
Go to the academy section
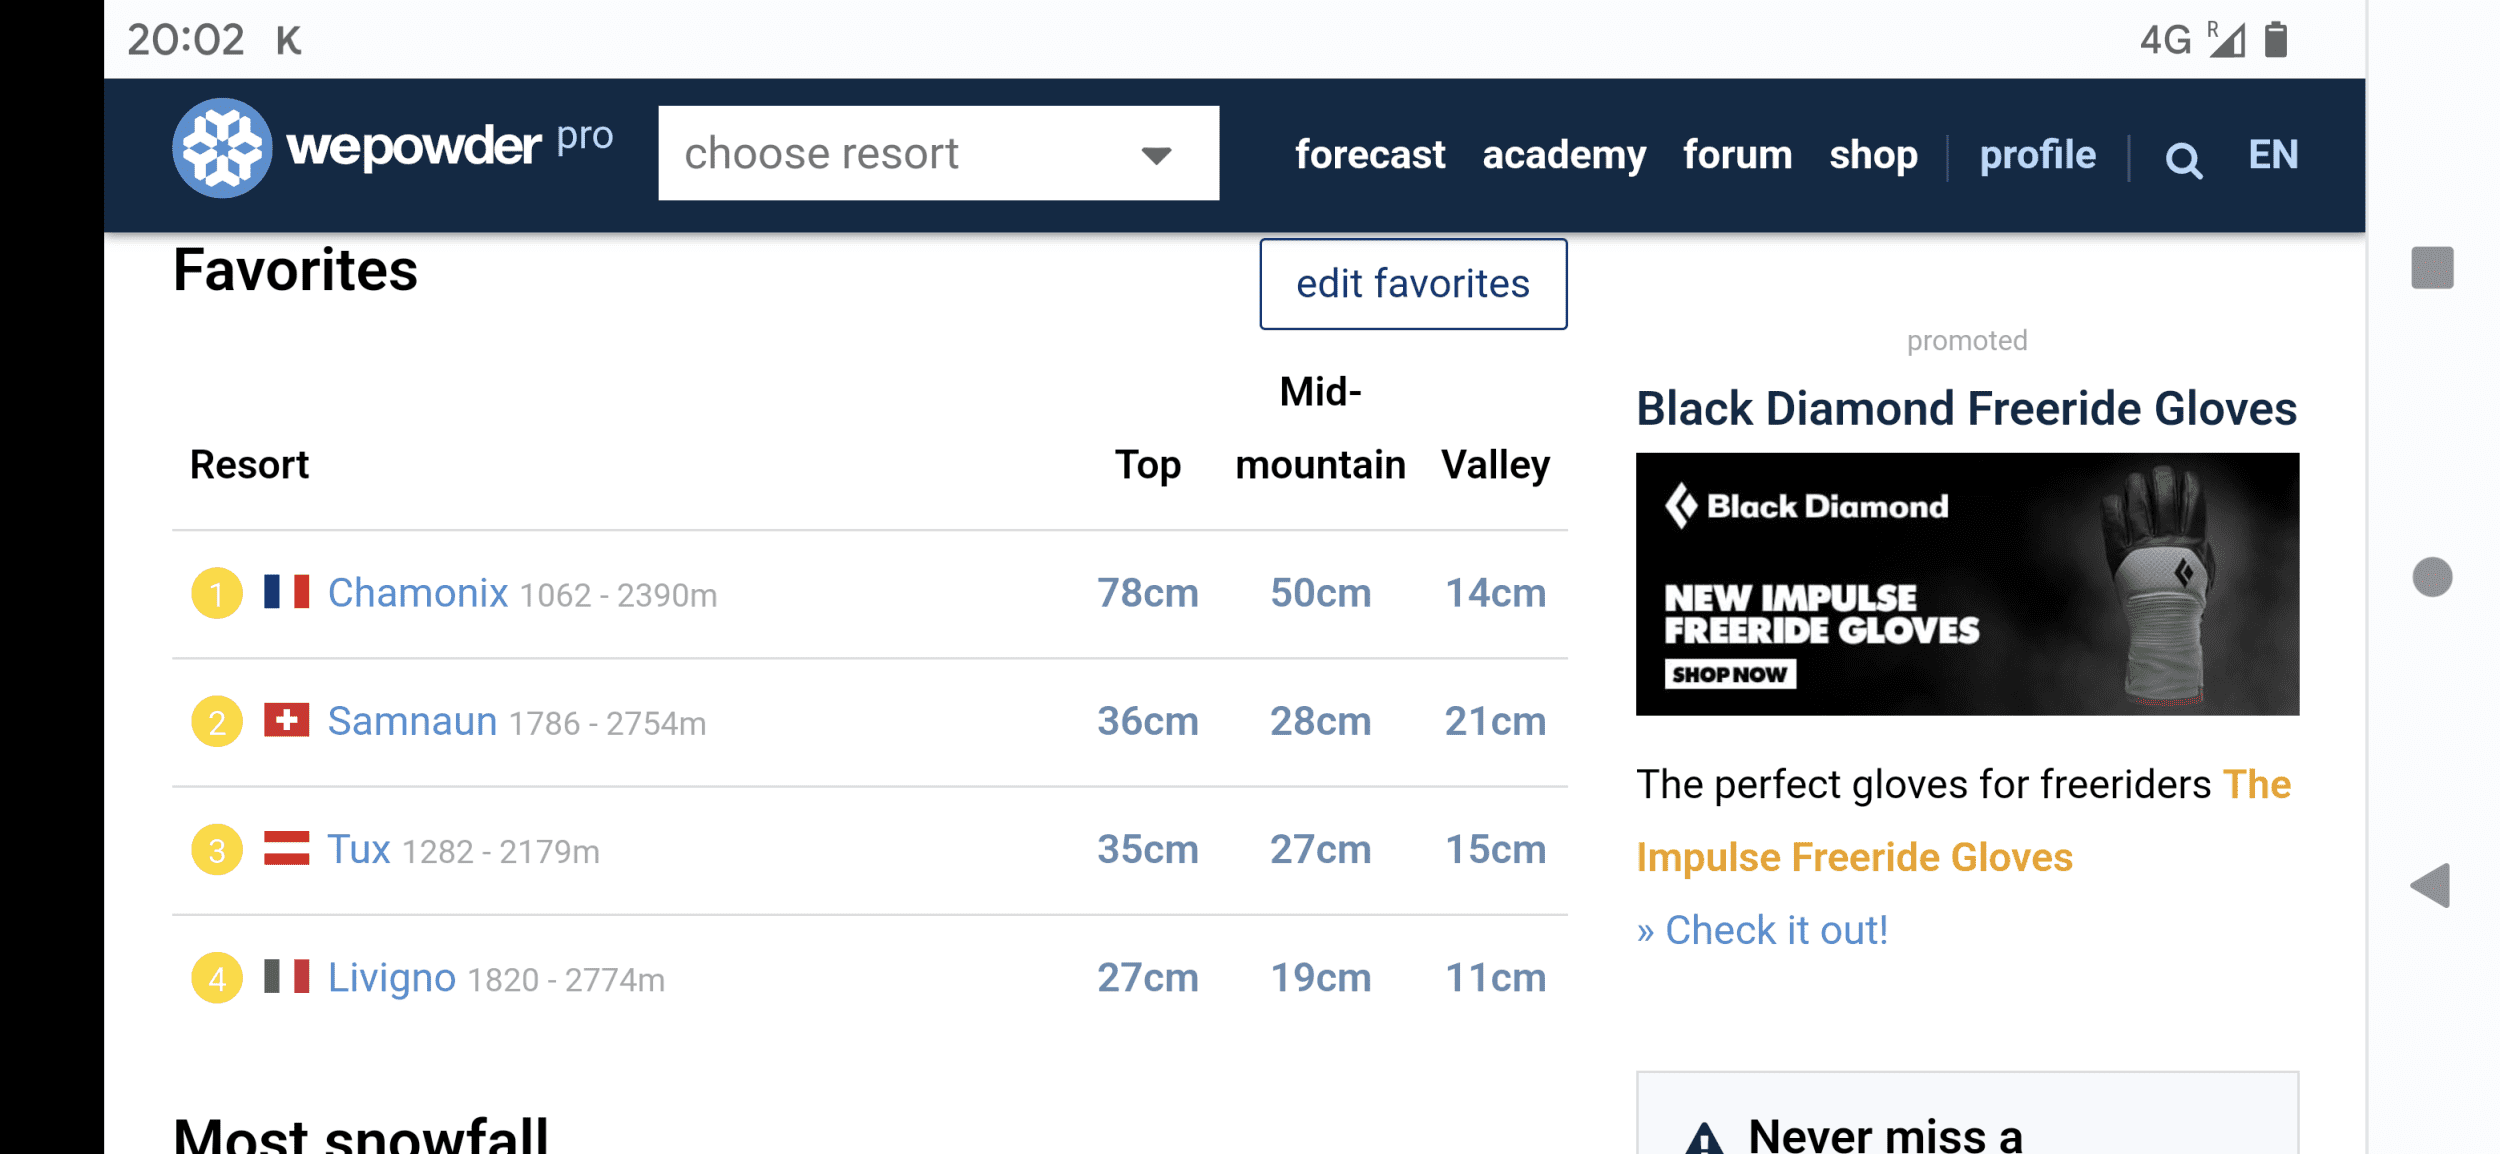point(1564,155)
